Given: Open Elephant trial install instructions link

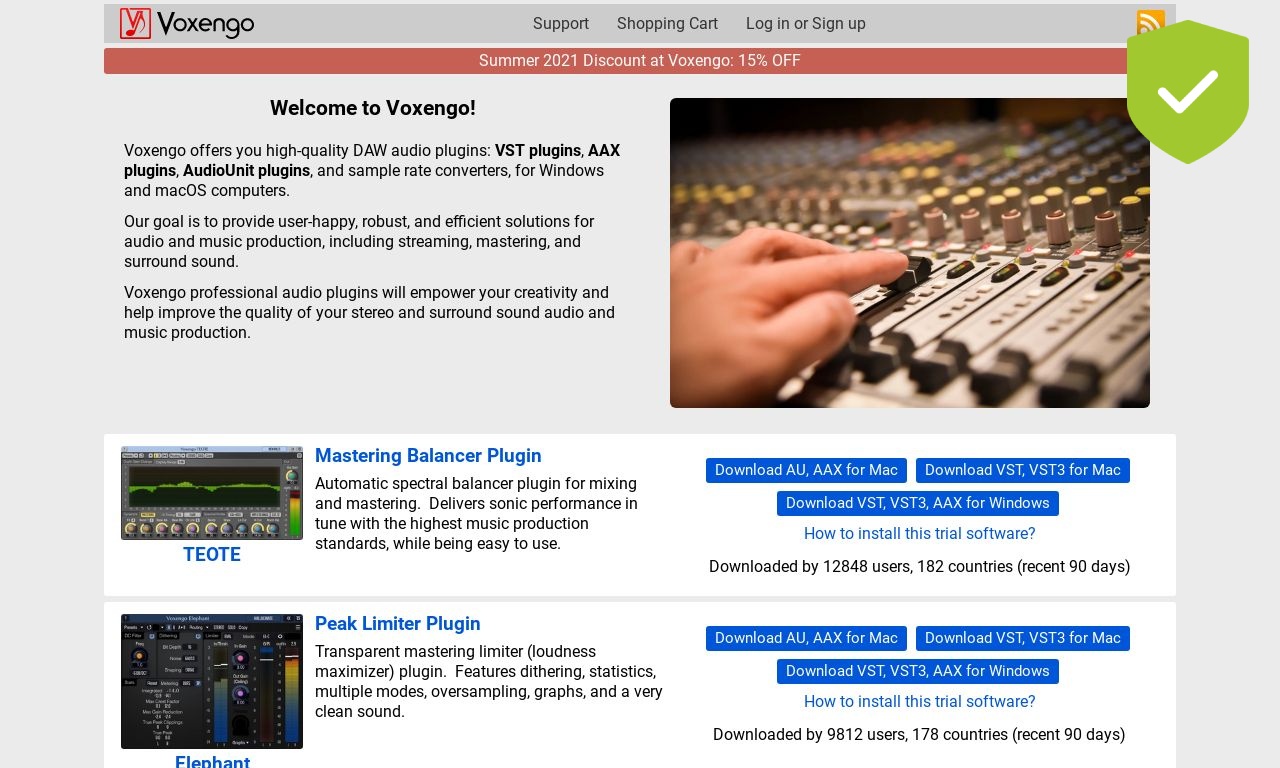Looking at the screenshot, I should point(920,702).
